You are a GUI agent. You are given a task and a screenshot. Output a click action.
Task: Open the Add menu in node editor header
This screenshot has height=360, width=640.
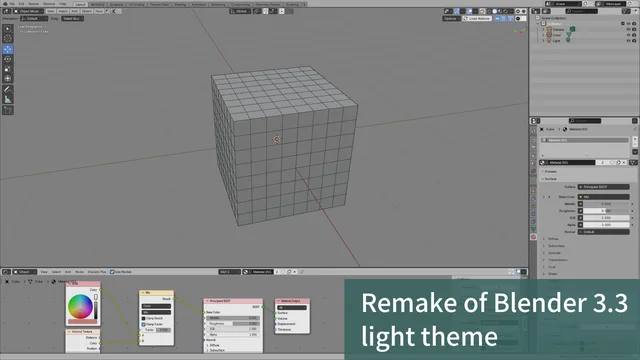[68, 272]
